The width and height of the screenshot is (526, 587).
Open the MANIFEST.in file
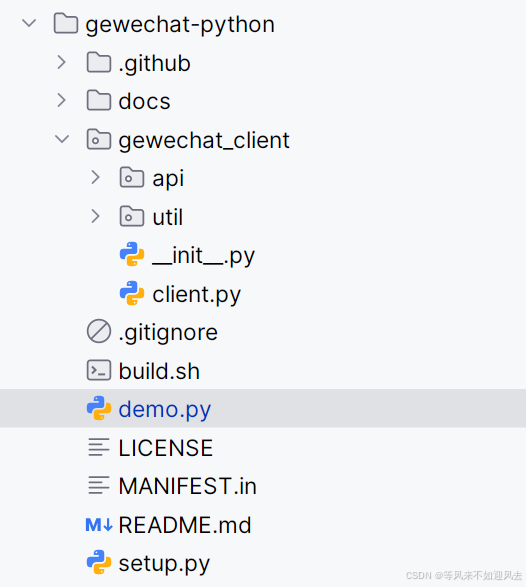point(188,486)
